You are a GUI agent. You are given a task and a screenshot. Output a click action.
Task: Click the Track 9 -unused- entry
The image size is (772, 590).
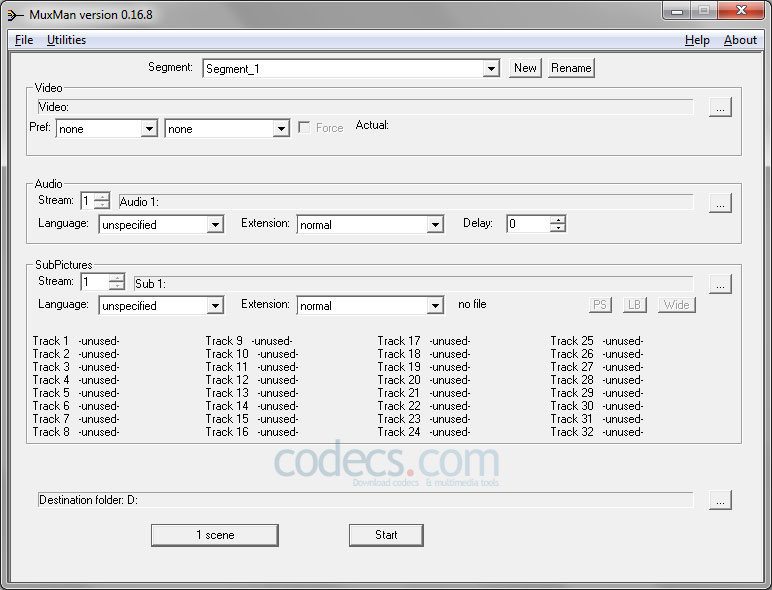tap(249, 341)
